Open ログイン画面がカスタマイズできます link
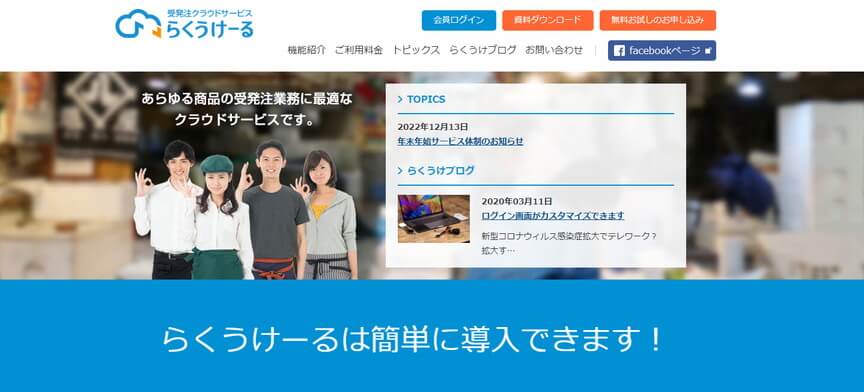This screenshot has width=864, height=392. [553, 216]
